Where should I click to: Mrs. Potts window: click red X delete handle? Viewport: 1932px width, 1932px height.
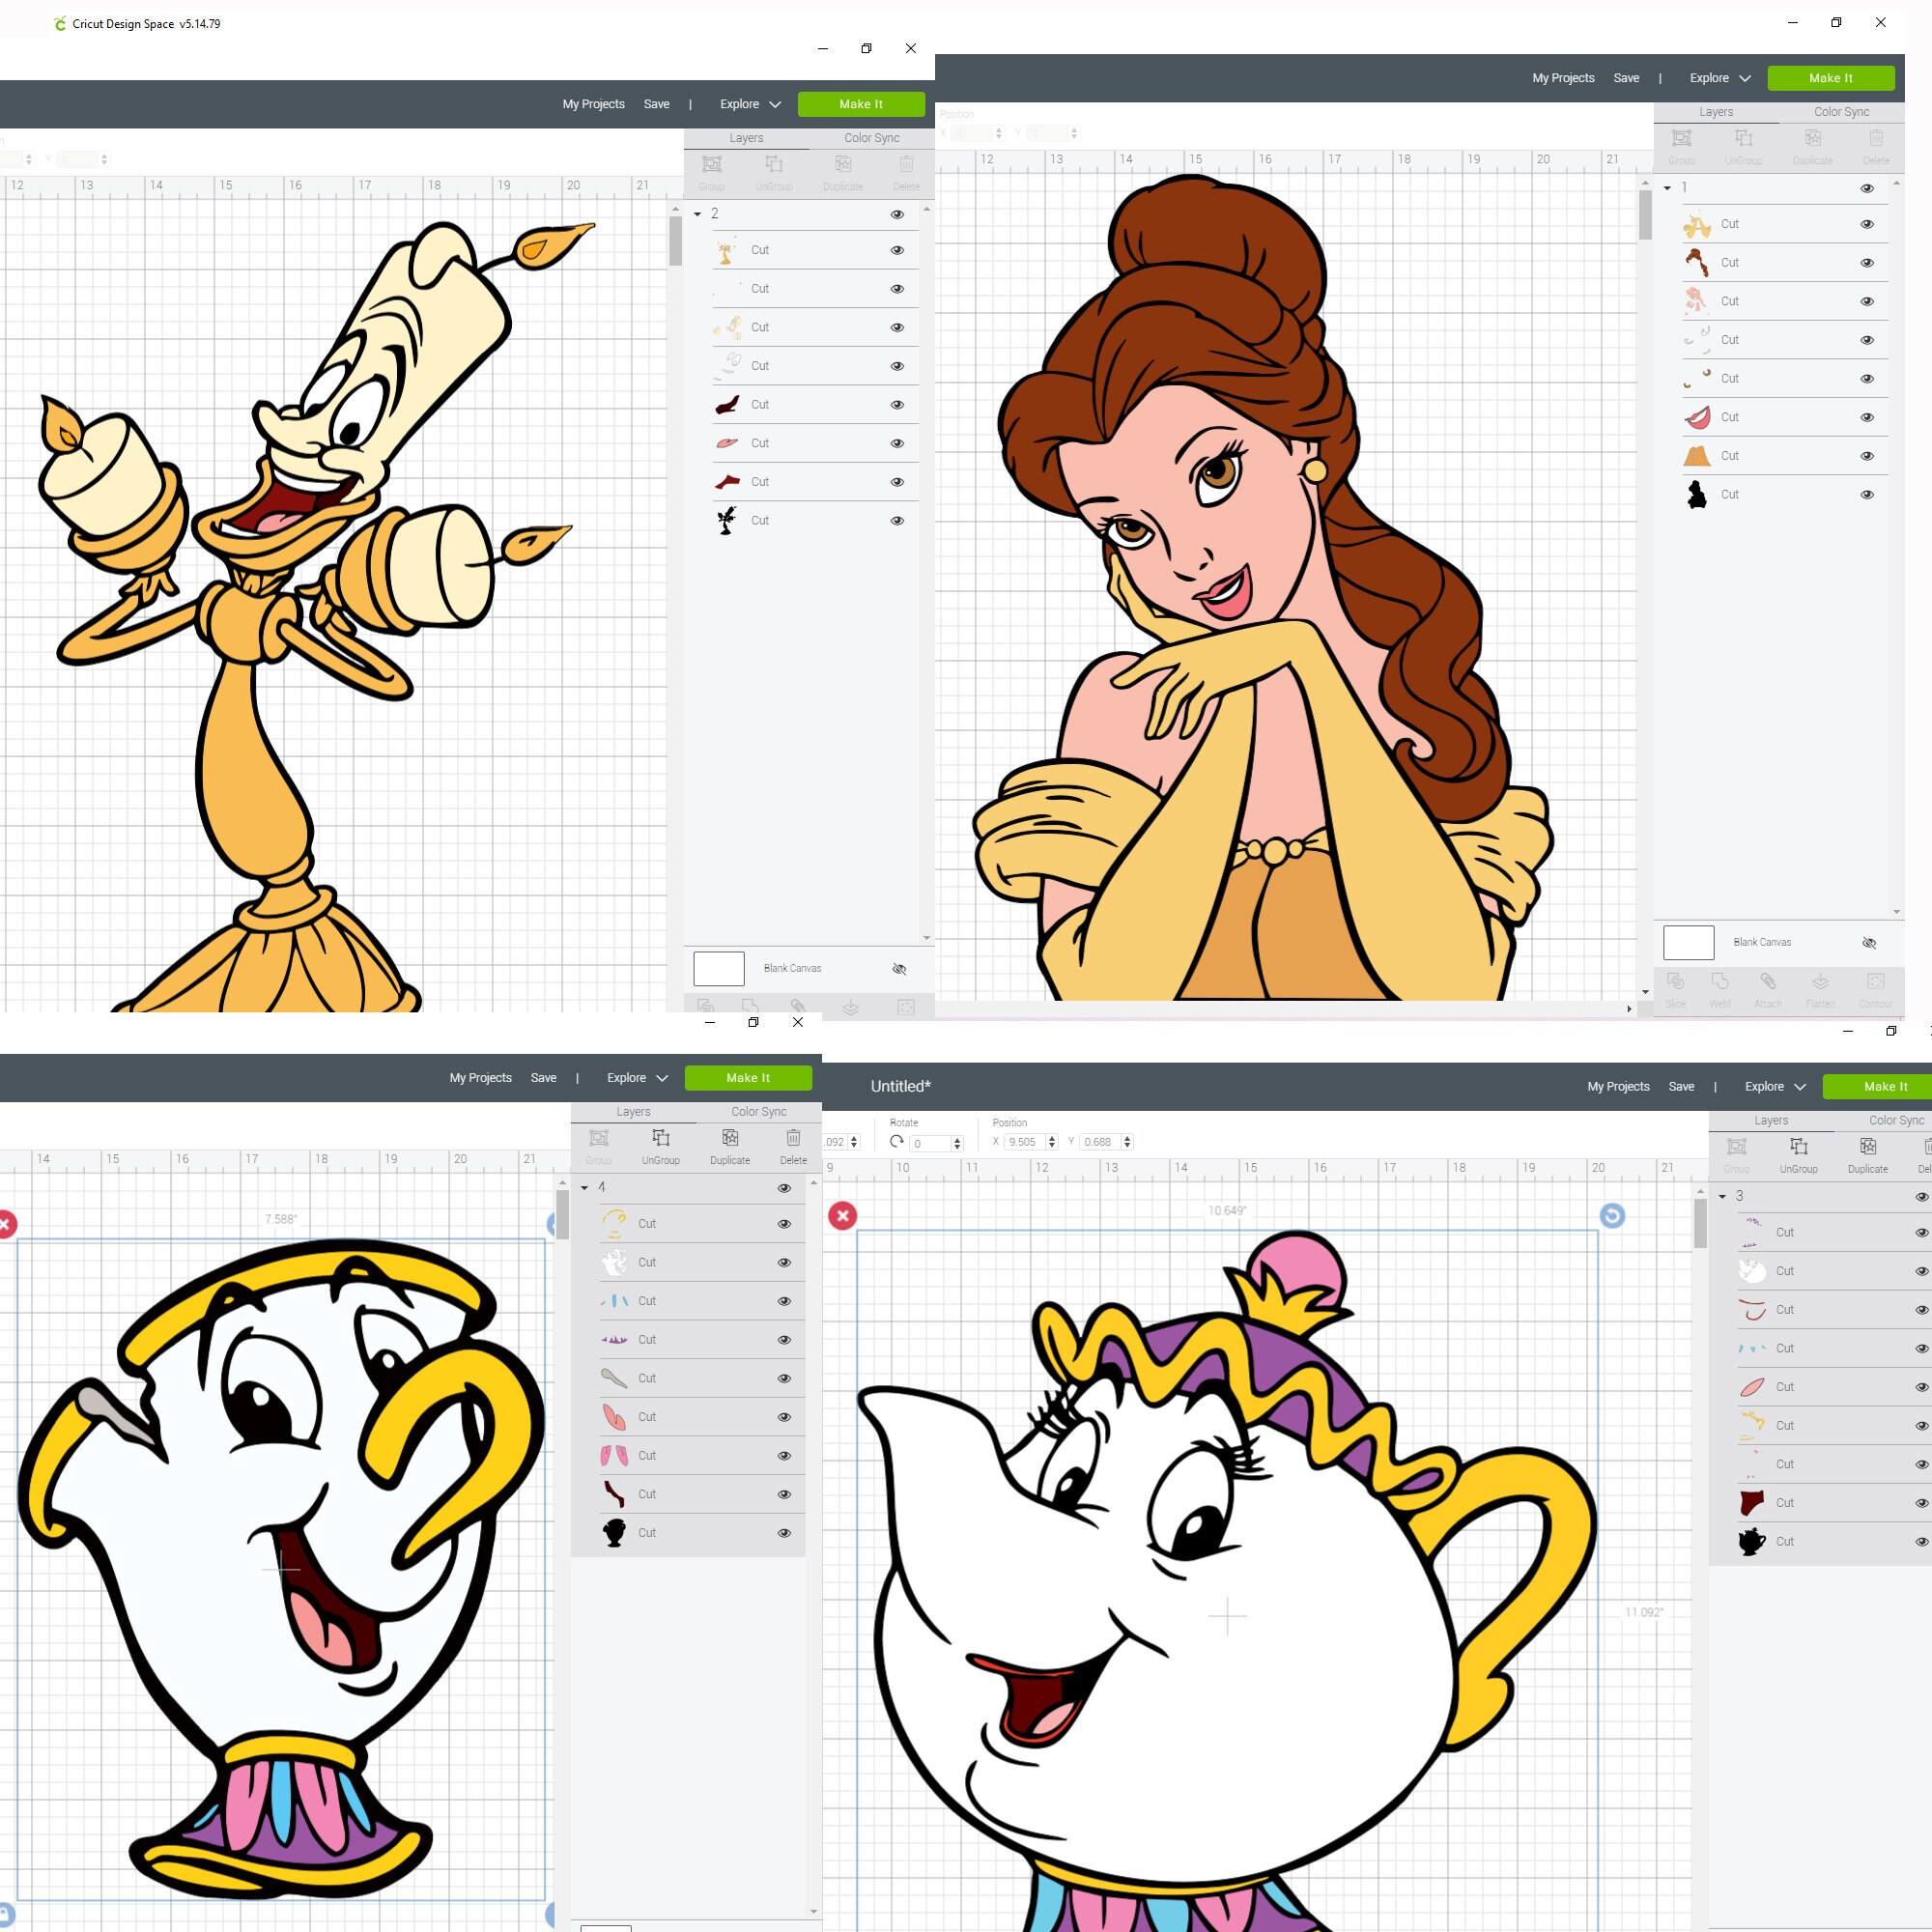843,1216
